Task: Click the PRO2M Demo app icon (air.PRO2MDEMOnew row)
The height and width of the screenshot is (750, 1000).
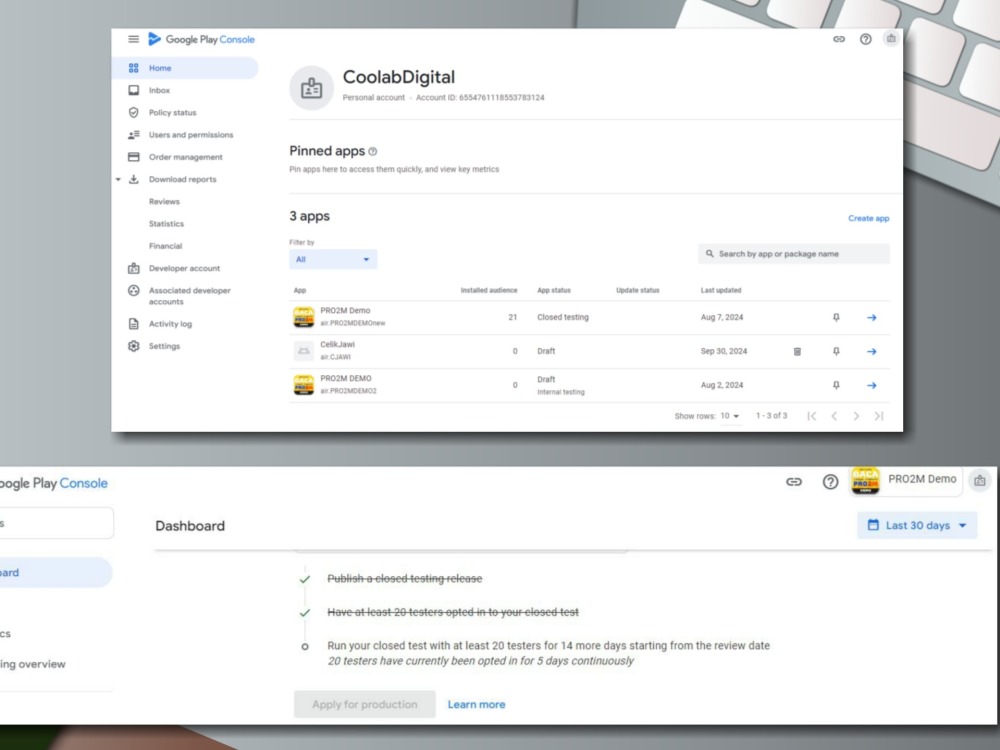Action: tap(304, 317)
